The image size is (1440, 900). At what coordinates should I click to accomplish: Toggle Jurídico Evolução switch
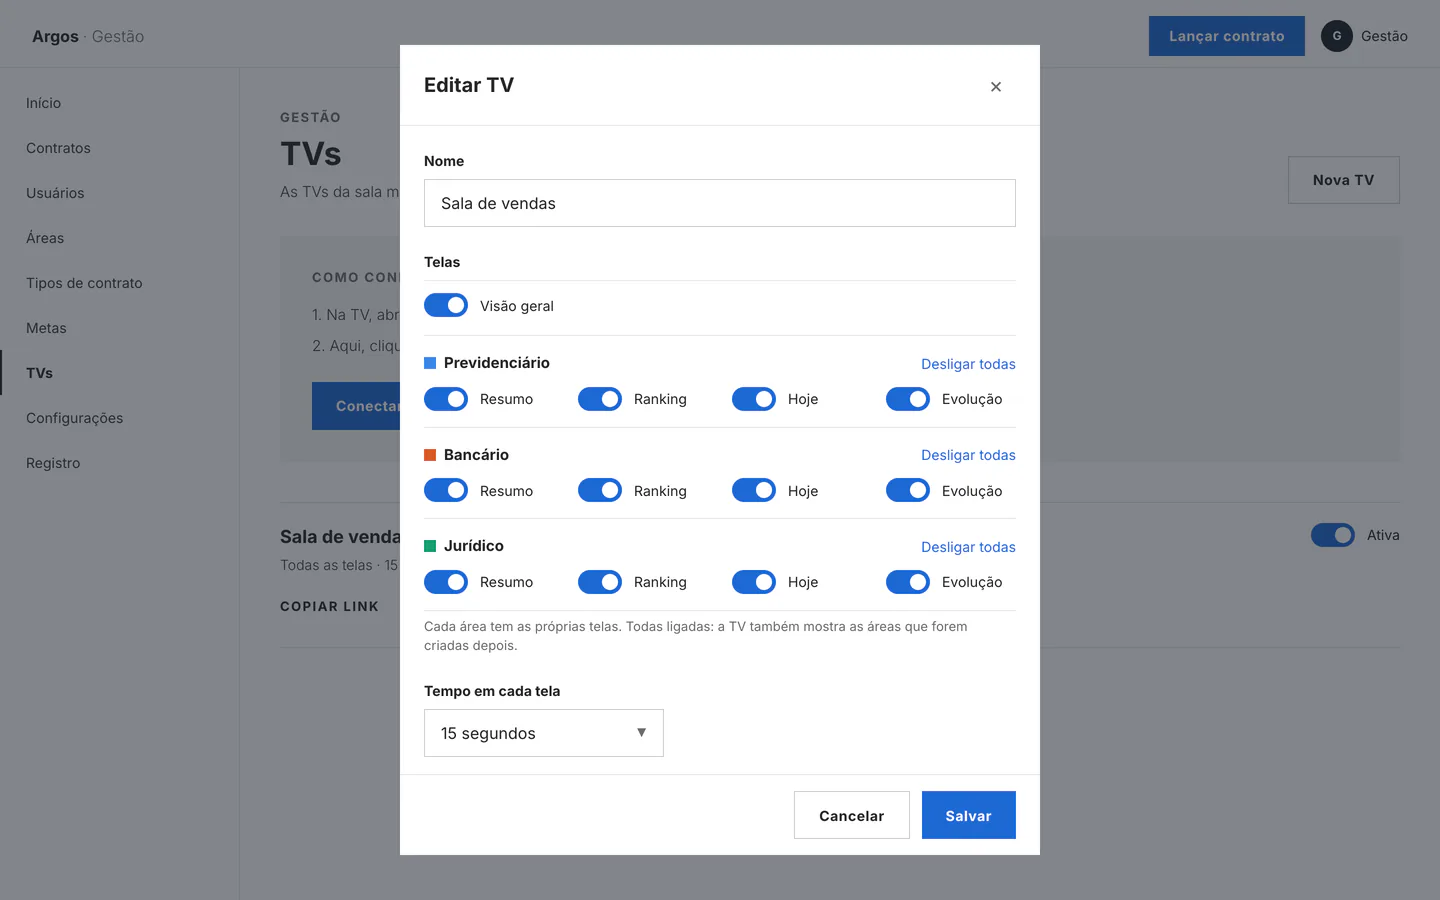pyautogui.click(x=908, y=582)
